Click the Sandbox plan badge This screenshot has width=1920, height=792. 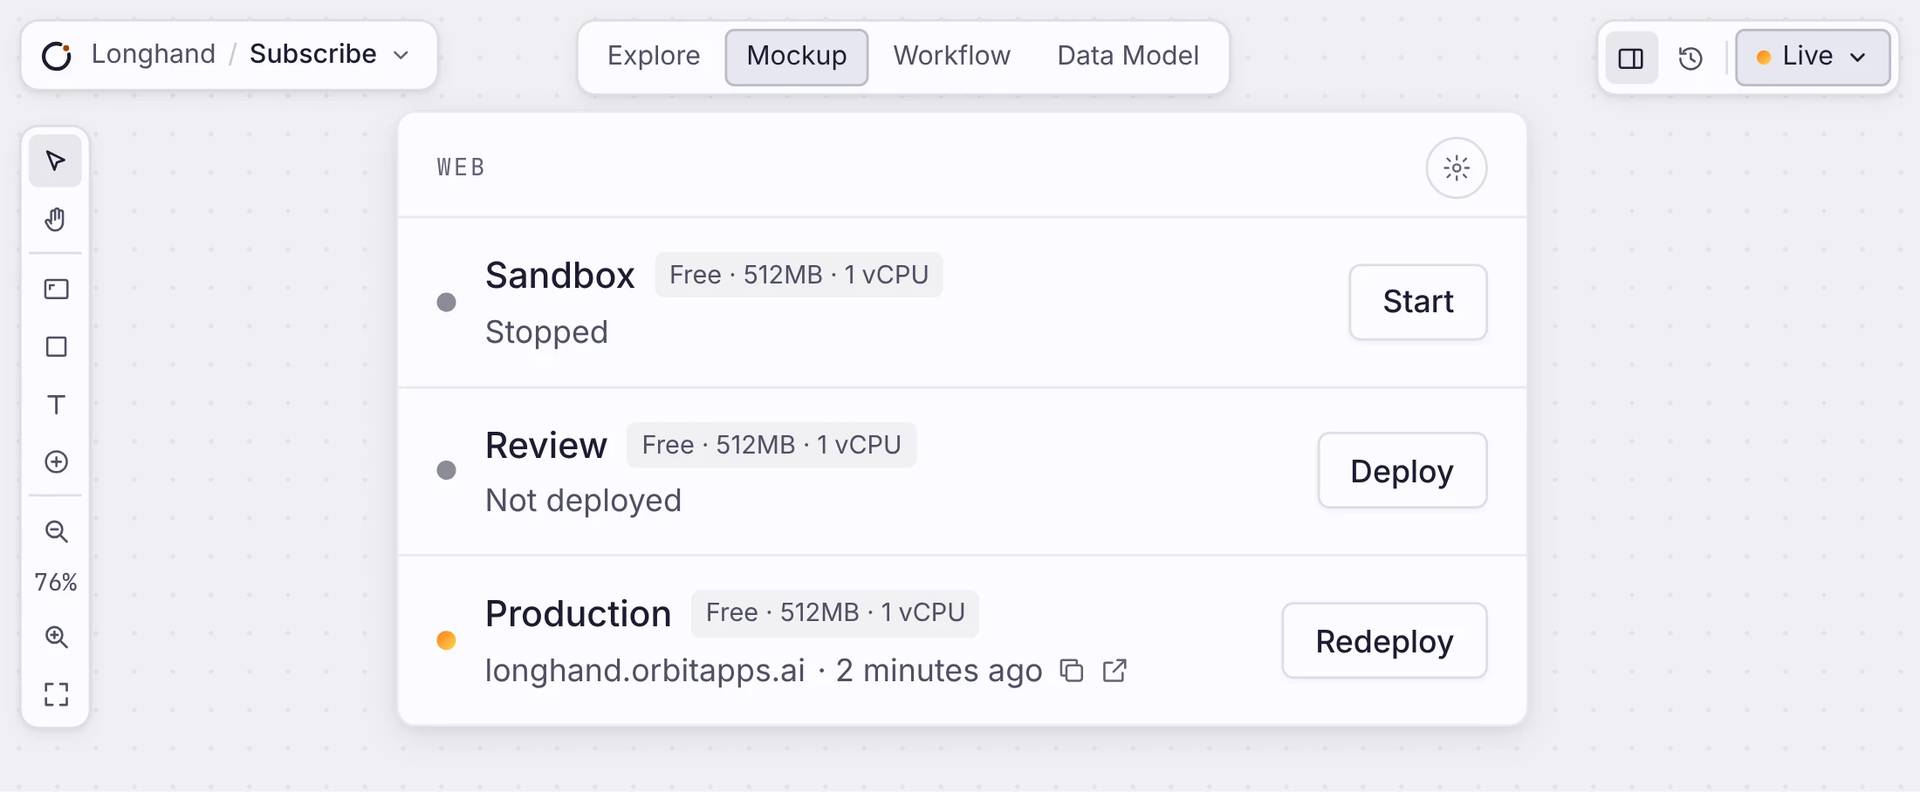click(799, 275)
